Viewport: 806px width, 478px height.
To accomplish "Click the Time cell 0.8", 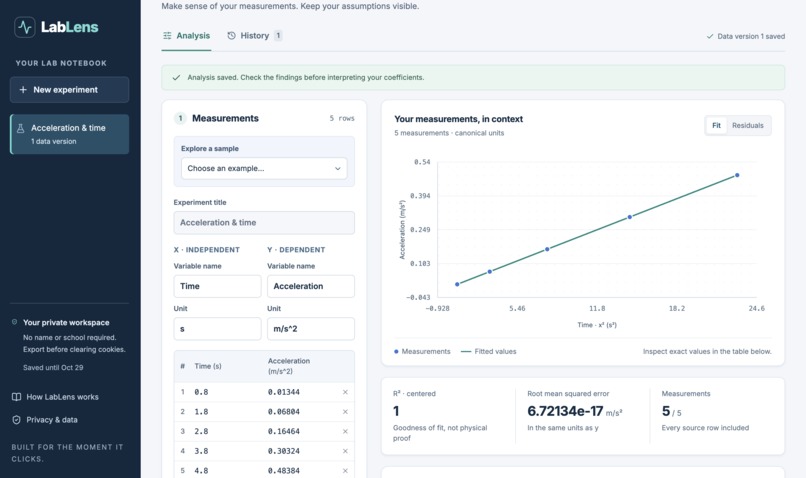I will (202, 392).
